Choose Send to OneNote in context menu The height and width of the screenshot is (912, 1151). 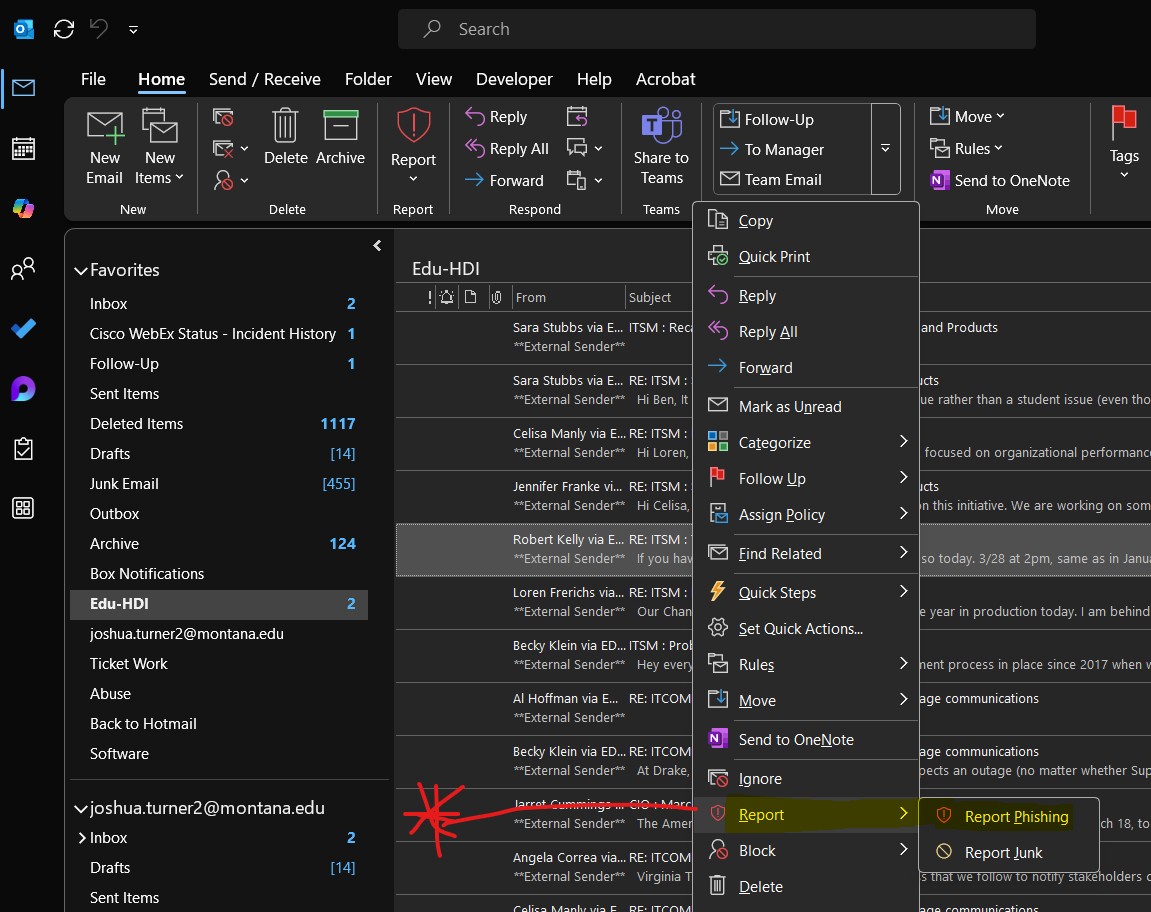(805, 739)
